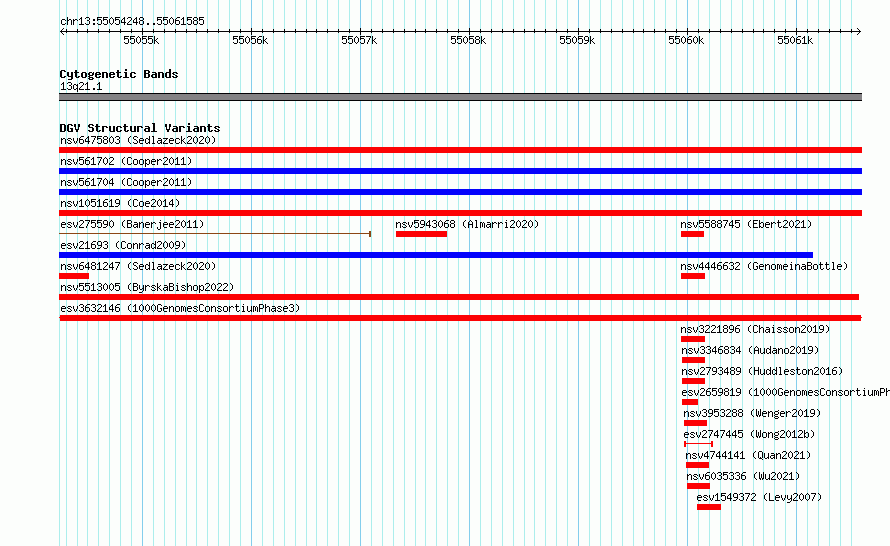Select the nsv1051619 (Coe2014) label
Viewport: 890px width, 546px height.
120,203
